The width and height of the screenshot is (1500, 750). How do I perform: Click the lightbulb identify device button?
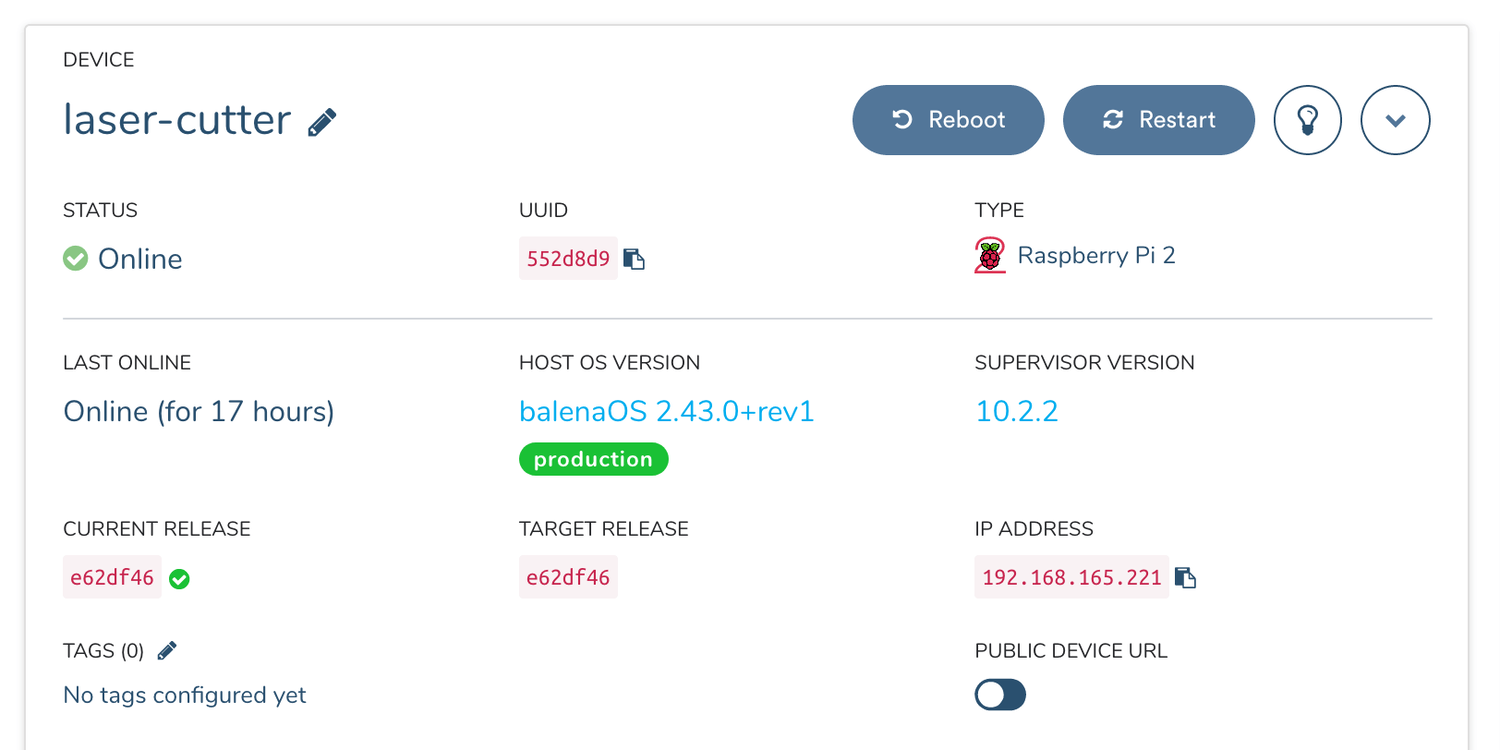click(1307, 120)
